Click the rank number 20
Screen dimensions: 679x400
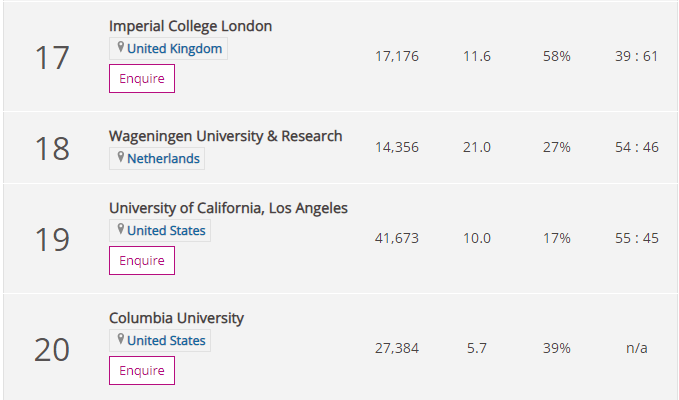point(52,350)
